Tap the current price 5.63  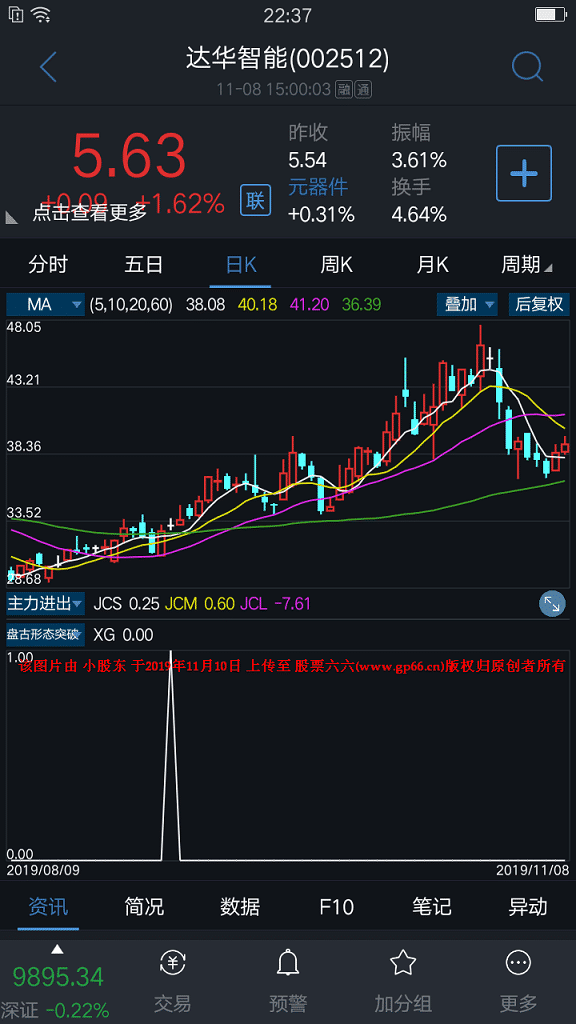pyautogui.click(x=129, y=155)
